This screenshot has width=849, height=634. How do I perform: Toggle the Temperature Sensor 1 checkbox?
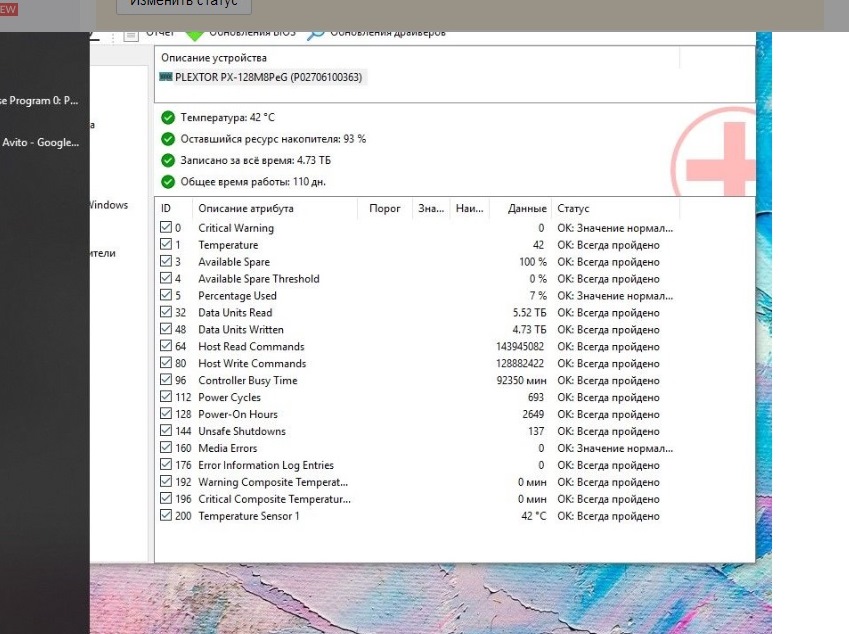click(x=166, y=515)
